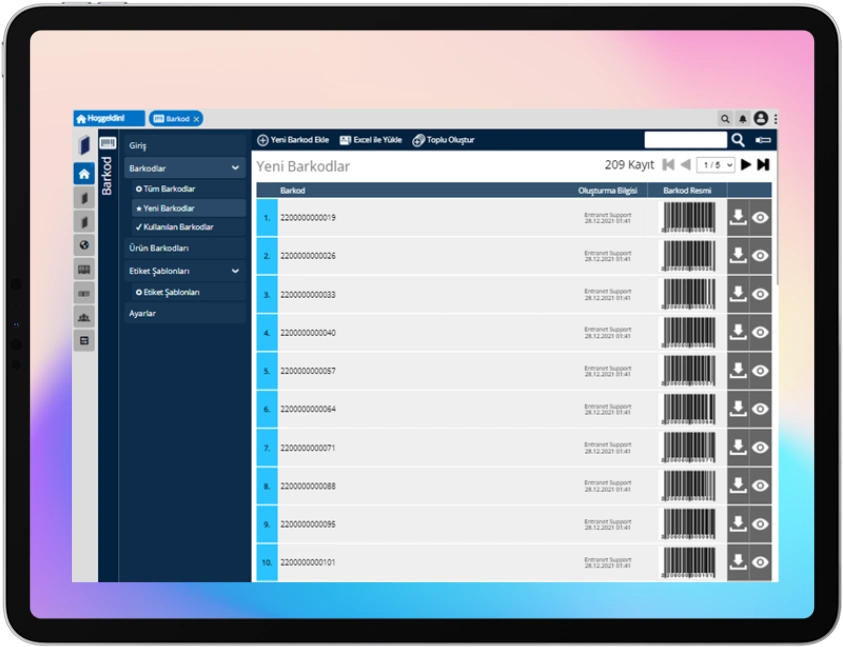The width and height of the screenshot is (843, 647).
Task: Switch to the Hoşgeldin! tab
Action: pyautogui.click(x=108, y=118)
